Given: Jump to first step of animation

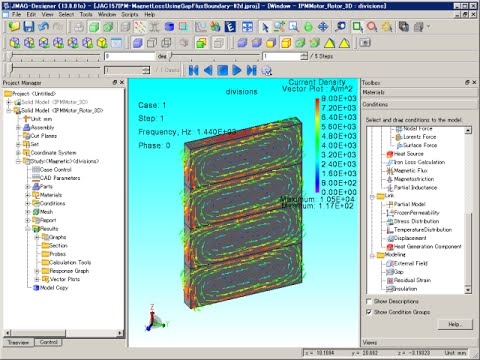Looking at the screenshot, I should click(x=193, y=70).
